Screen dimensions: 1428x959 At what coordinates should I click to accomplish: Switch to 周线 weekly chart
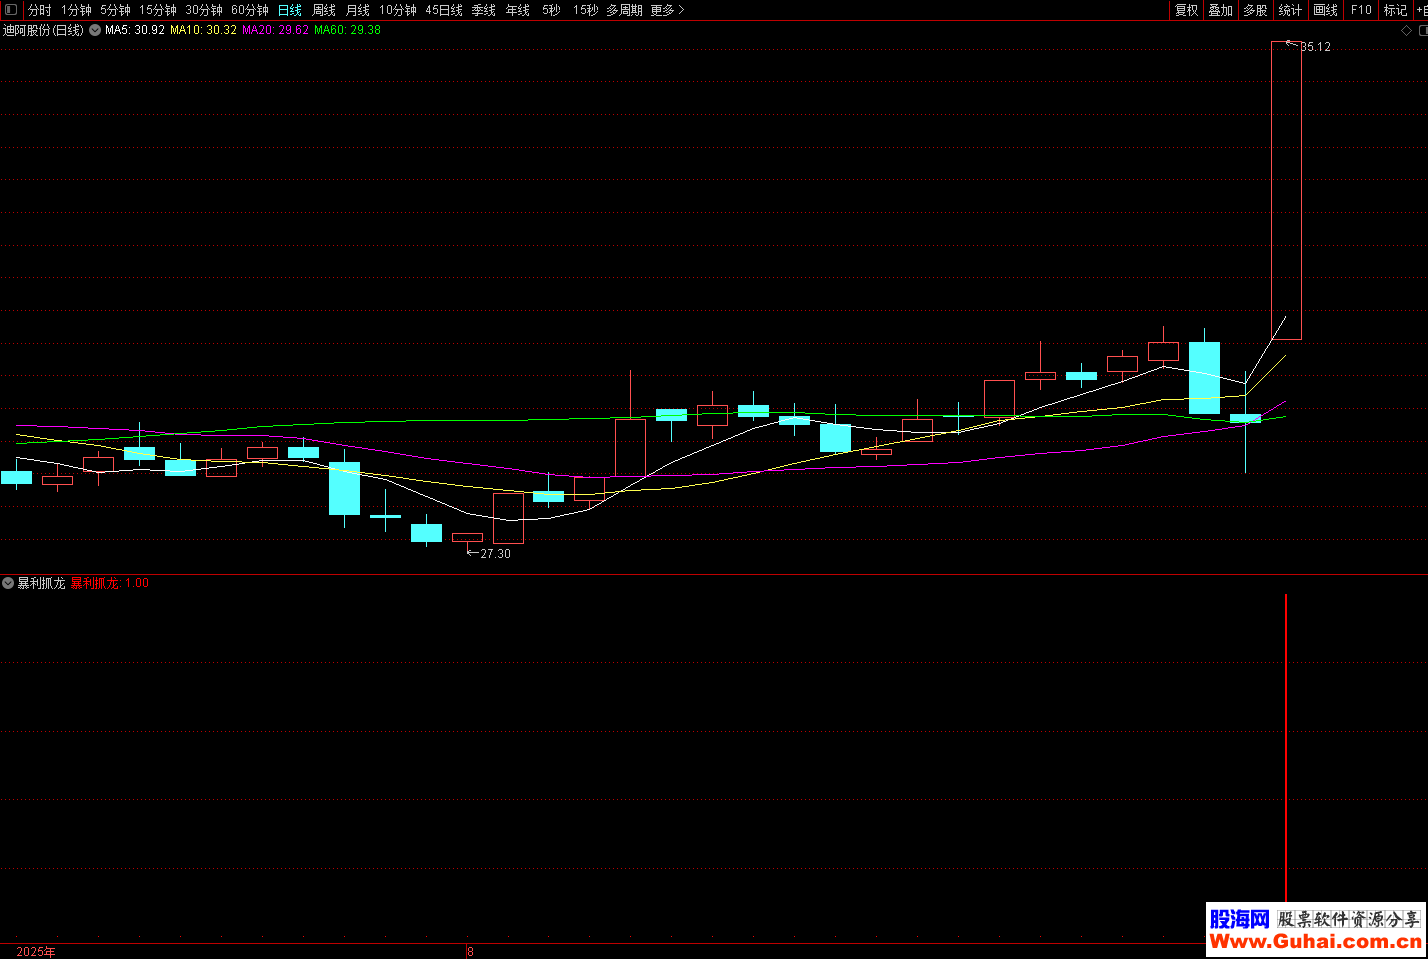tap(324, 10)
